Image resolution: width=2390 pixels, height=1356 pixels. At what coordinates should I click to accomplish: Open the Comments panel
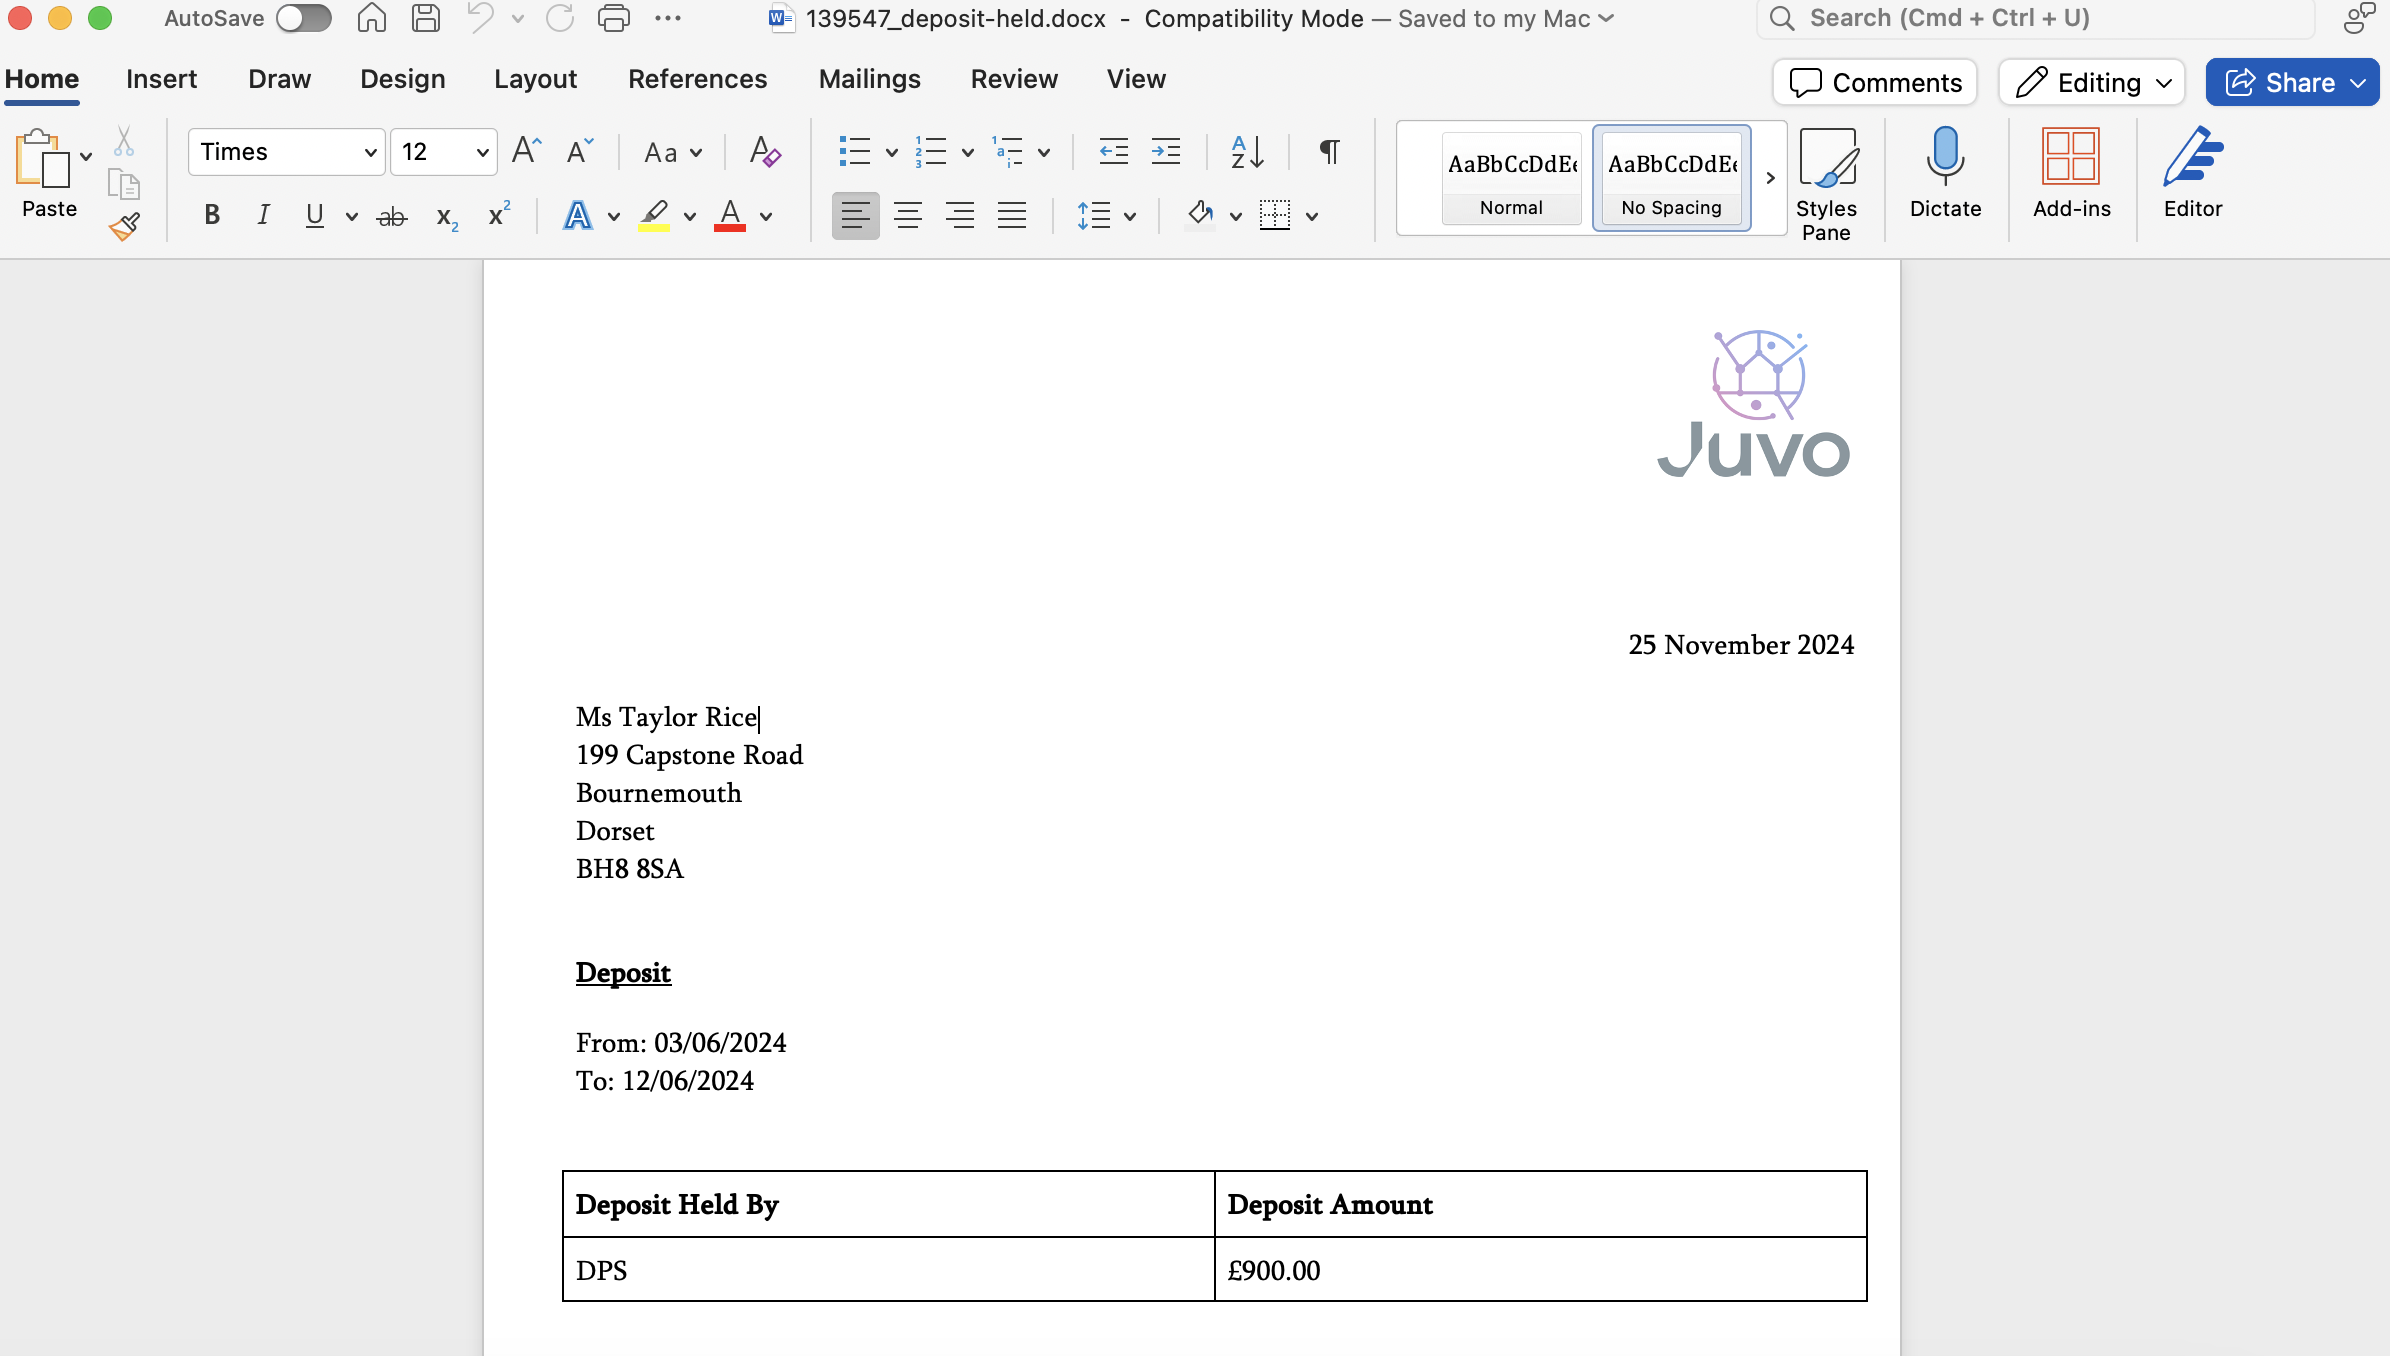(1874, 83)
